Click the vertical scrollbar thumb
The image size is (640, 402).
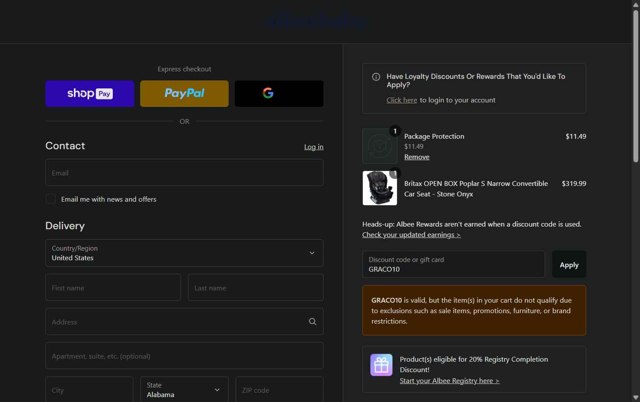tap(636, 87)
